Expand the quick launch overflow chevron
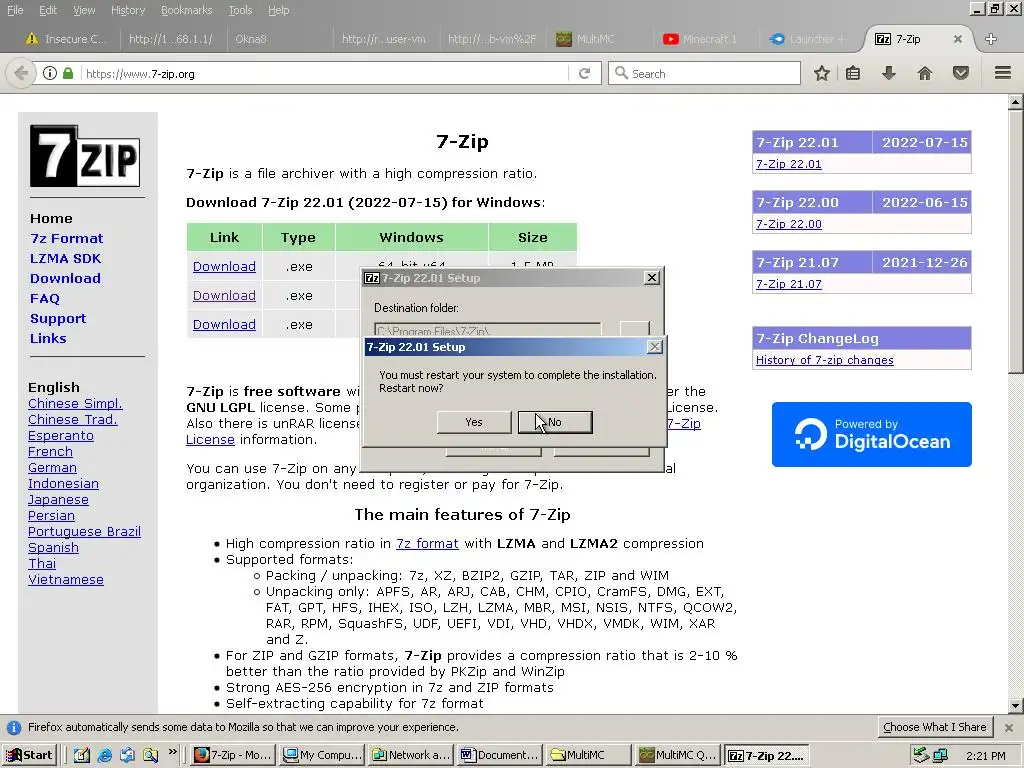The height and width of the screenshot is (768, 1024). point(172,752)
